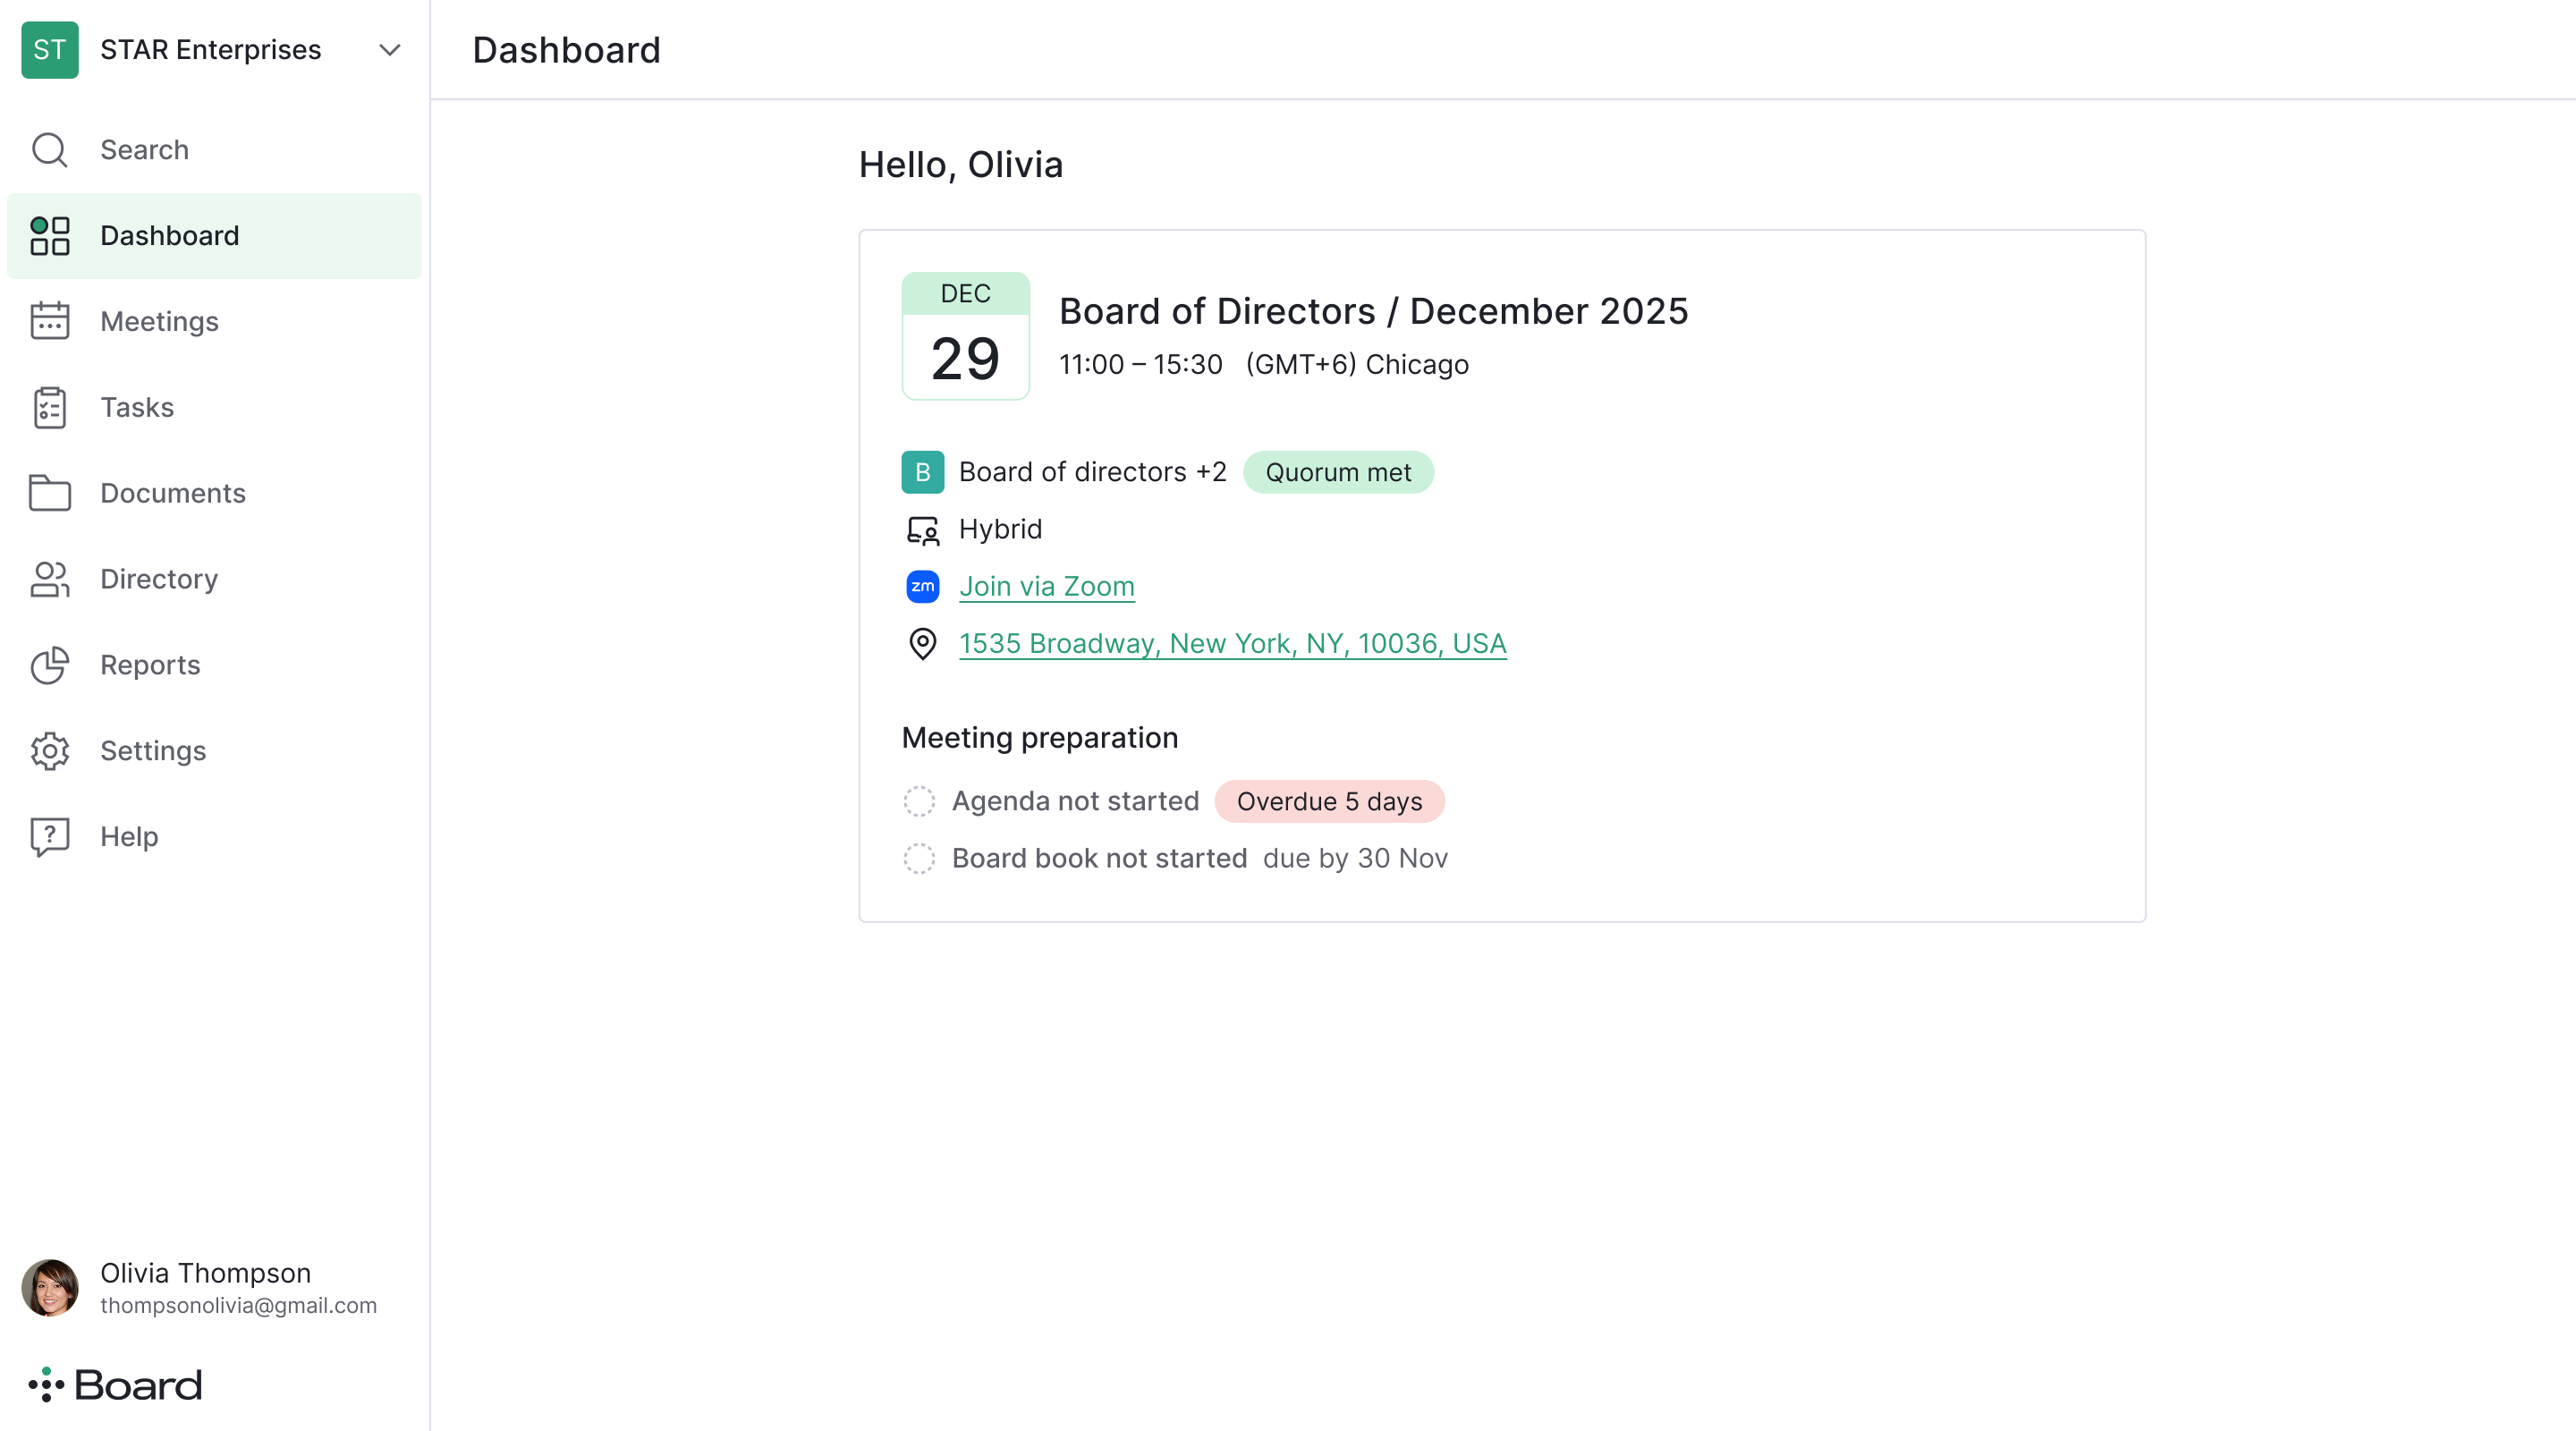Click the Board book status circle
Screen dimensions: 2576x1431
pyautogui.click(x=919, y=858)
